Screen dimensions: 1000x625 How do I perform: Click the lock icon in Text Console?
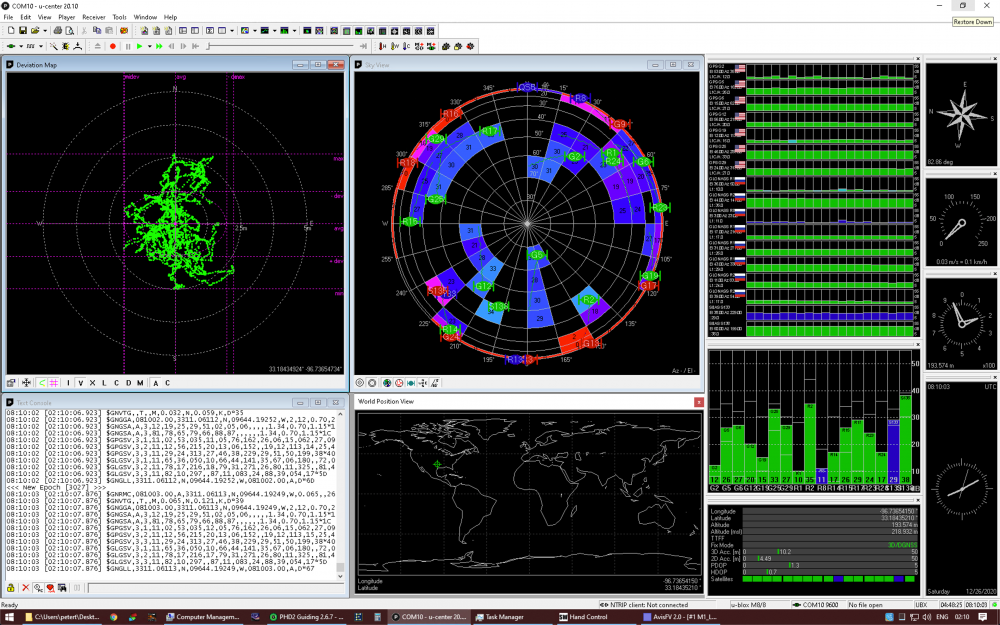pos(11,588)
